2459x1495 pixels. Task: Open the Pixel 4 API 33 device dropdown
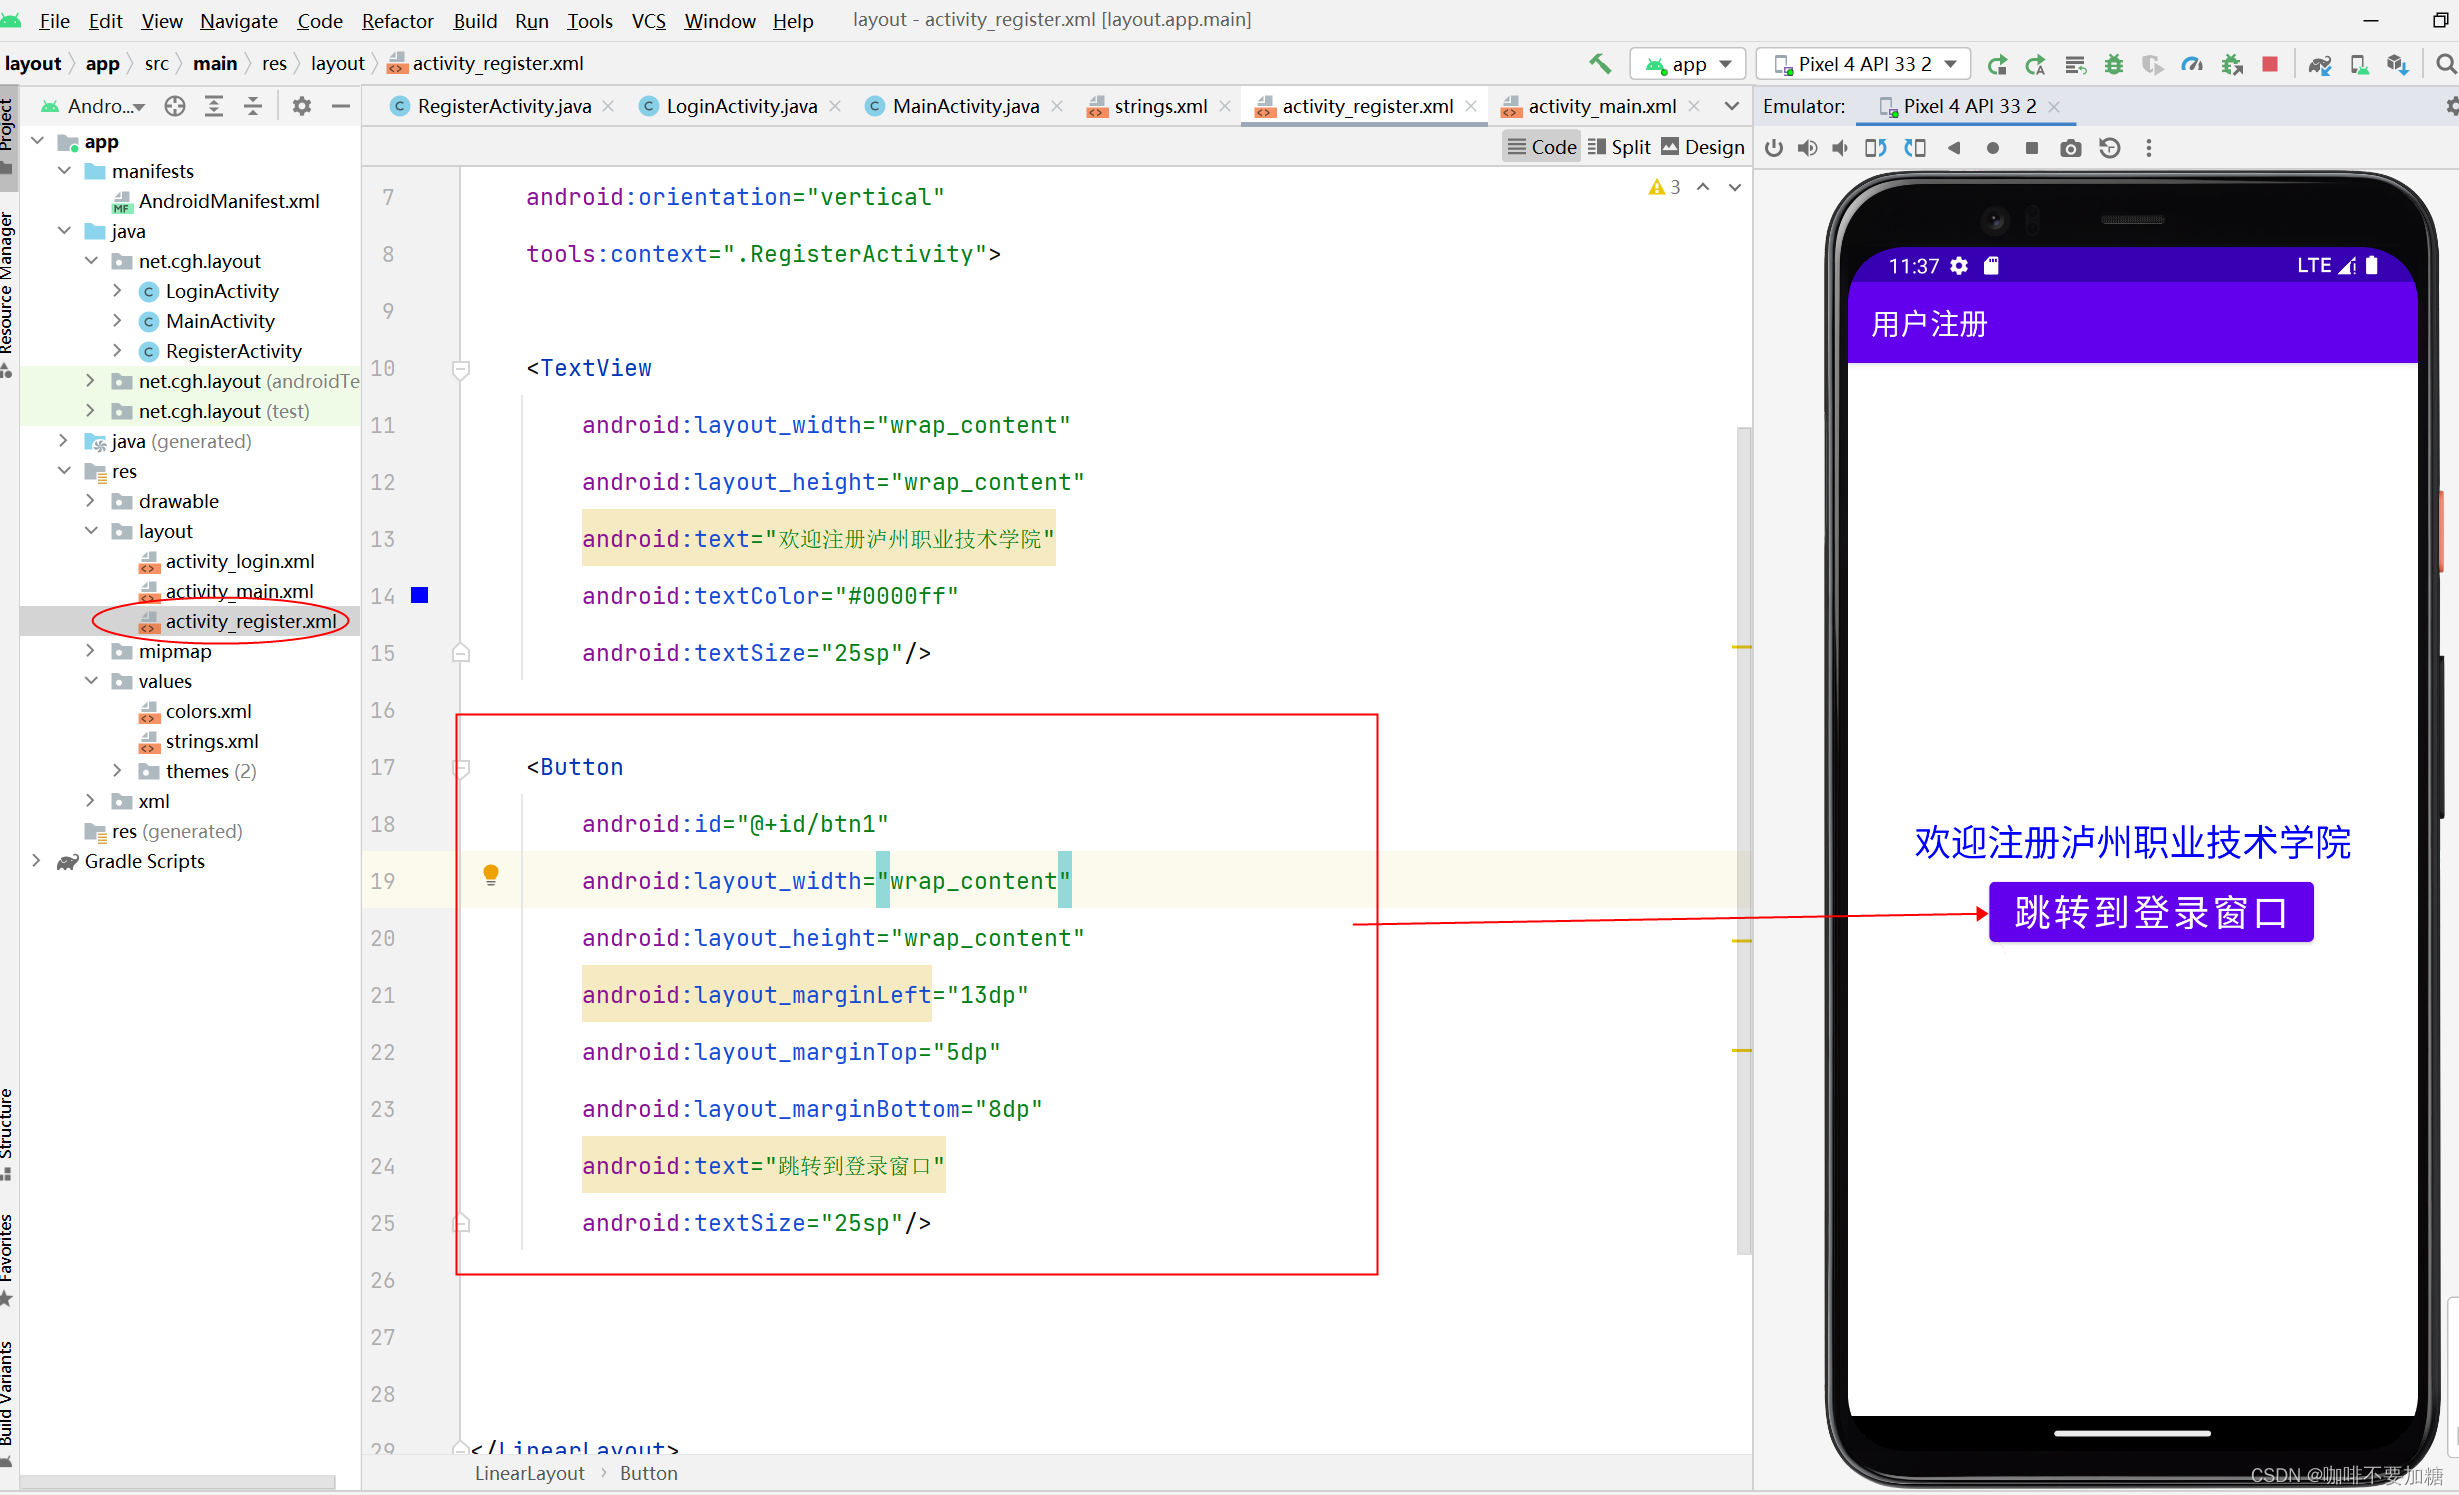click(1864, 64)
